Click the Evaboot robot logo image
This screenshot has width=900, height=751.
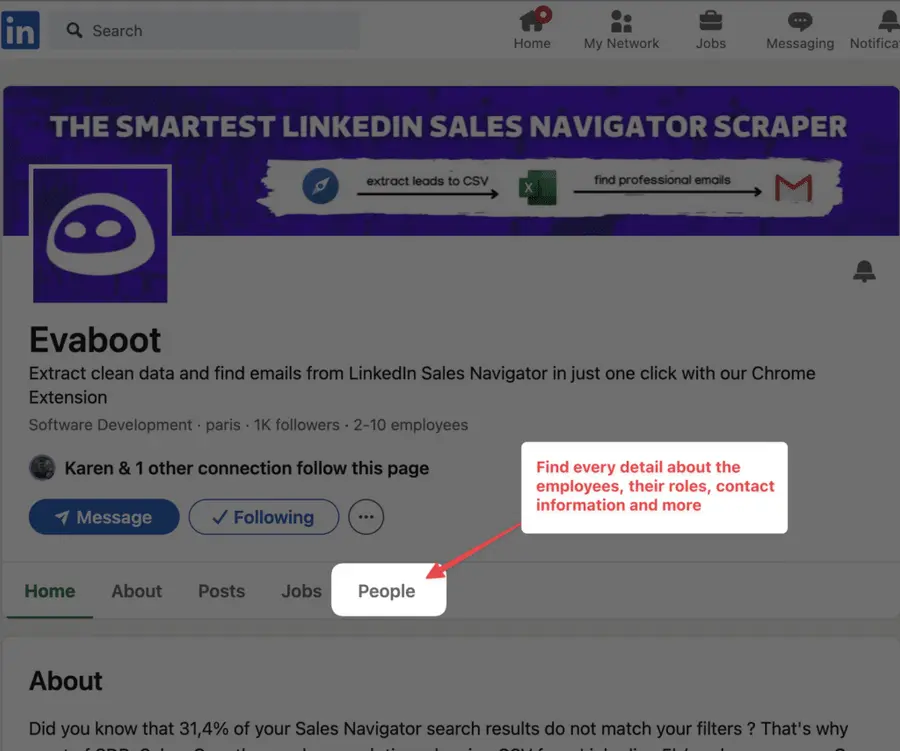(x=100, y=235)
